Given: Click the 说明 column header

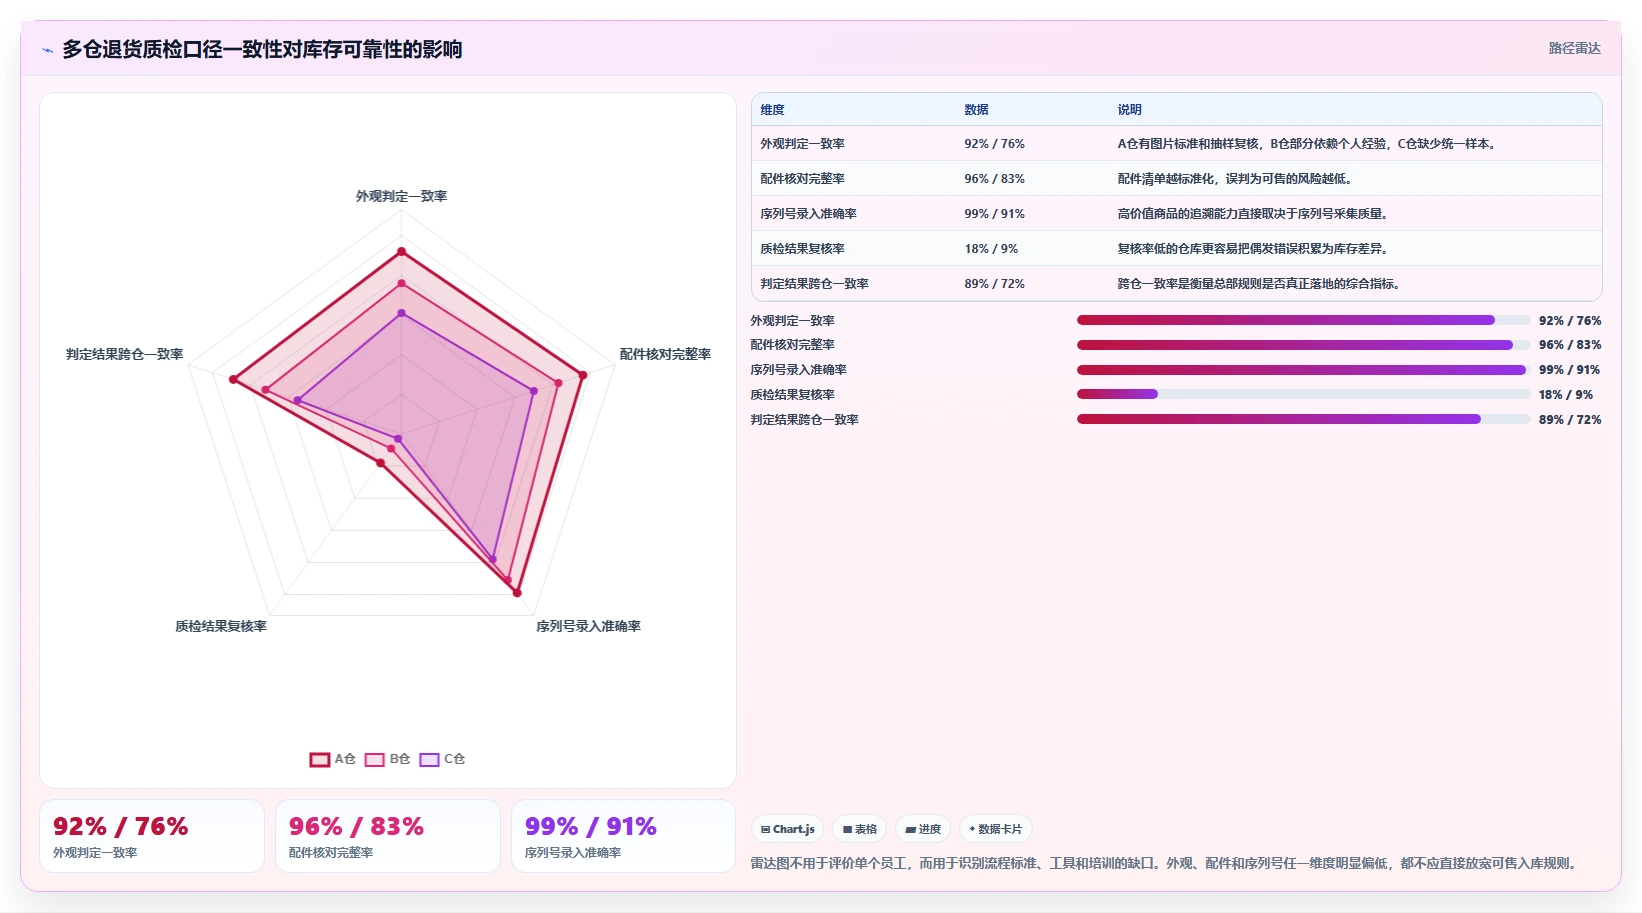Looking at the screenshot, I should coord(1129,110).
